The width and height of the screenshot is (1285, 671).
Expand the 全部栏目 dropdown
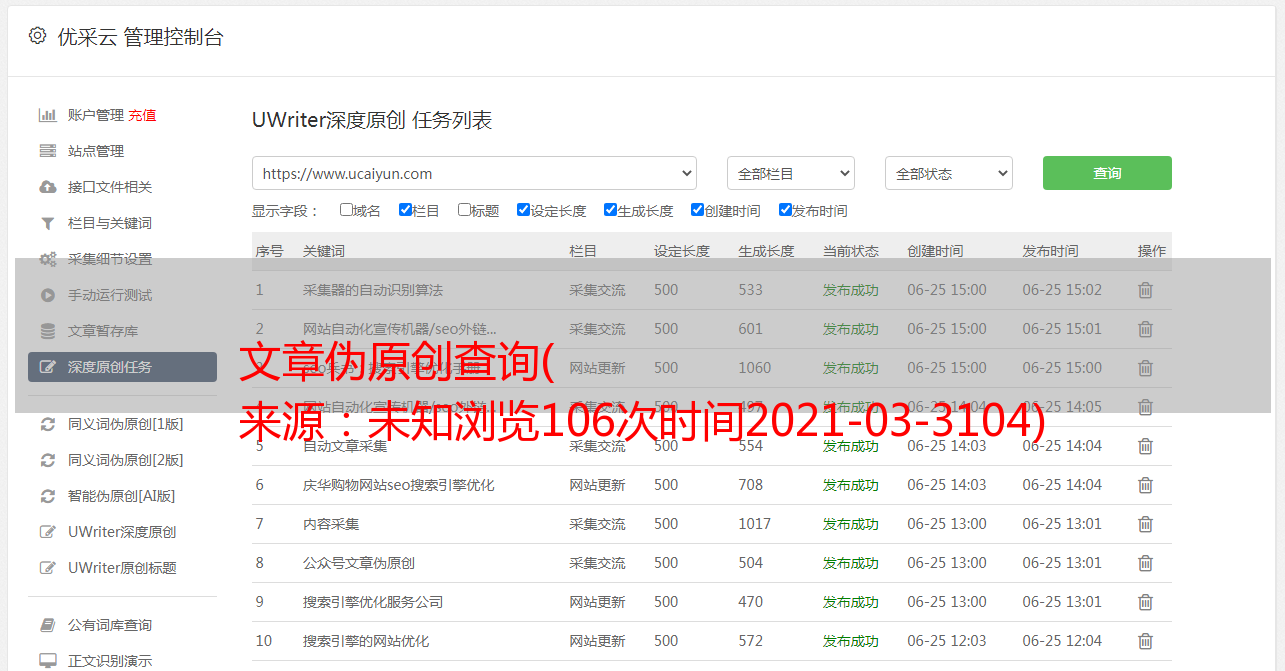click(x=791, y=173)
